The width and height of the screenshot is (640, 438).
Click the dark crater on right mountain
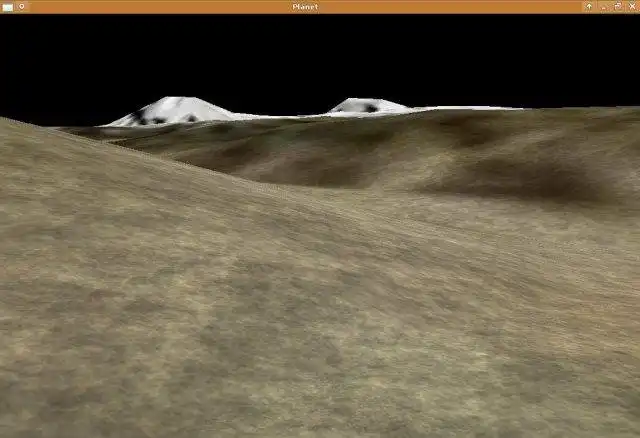371,108
